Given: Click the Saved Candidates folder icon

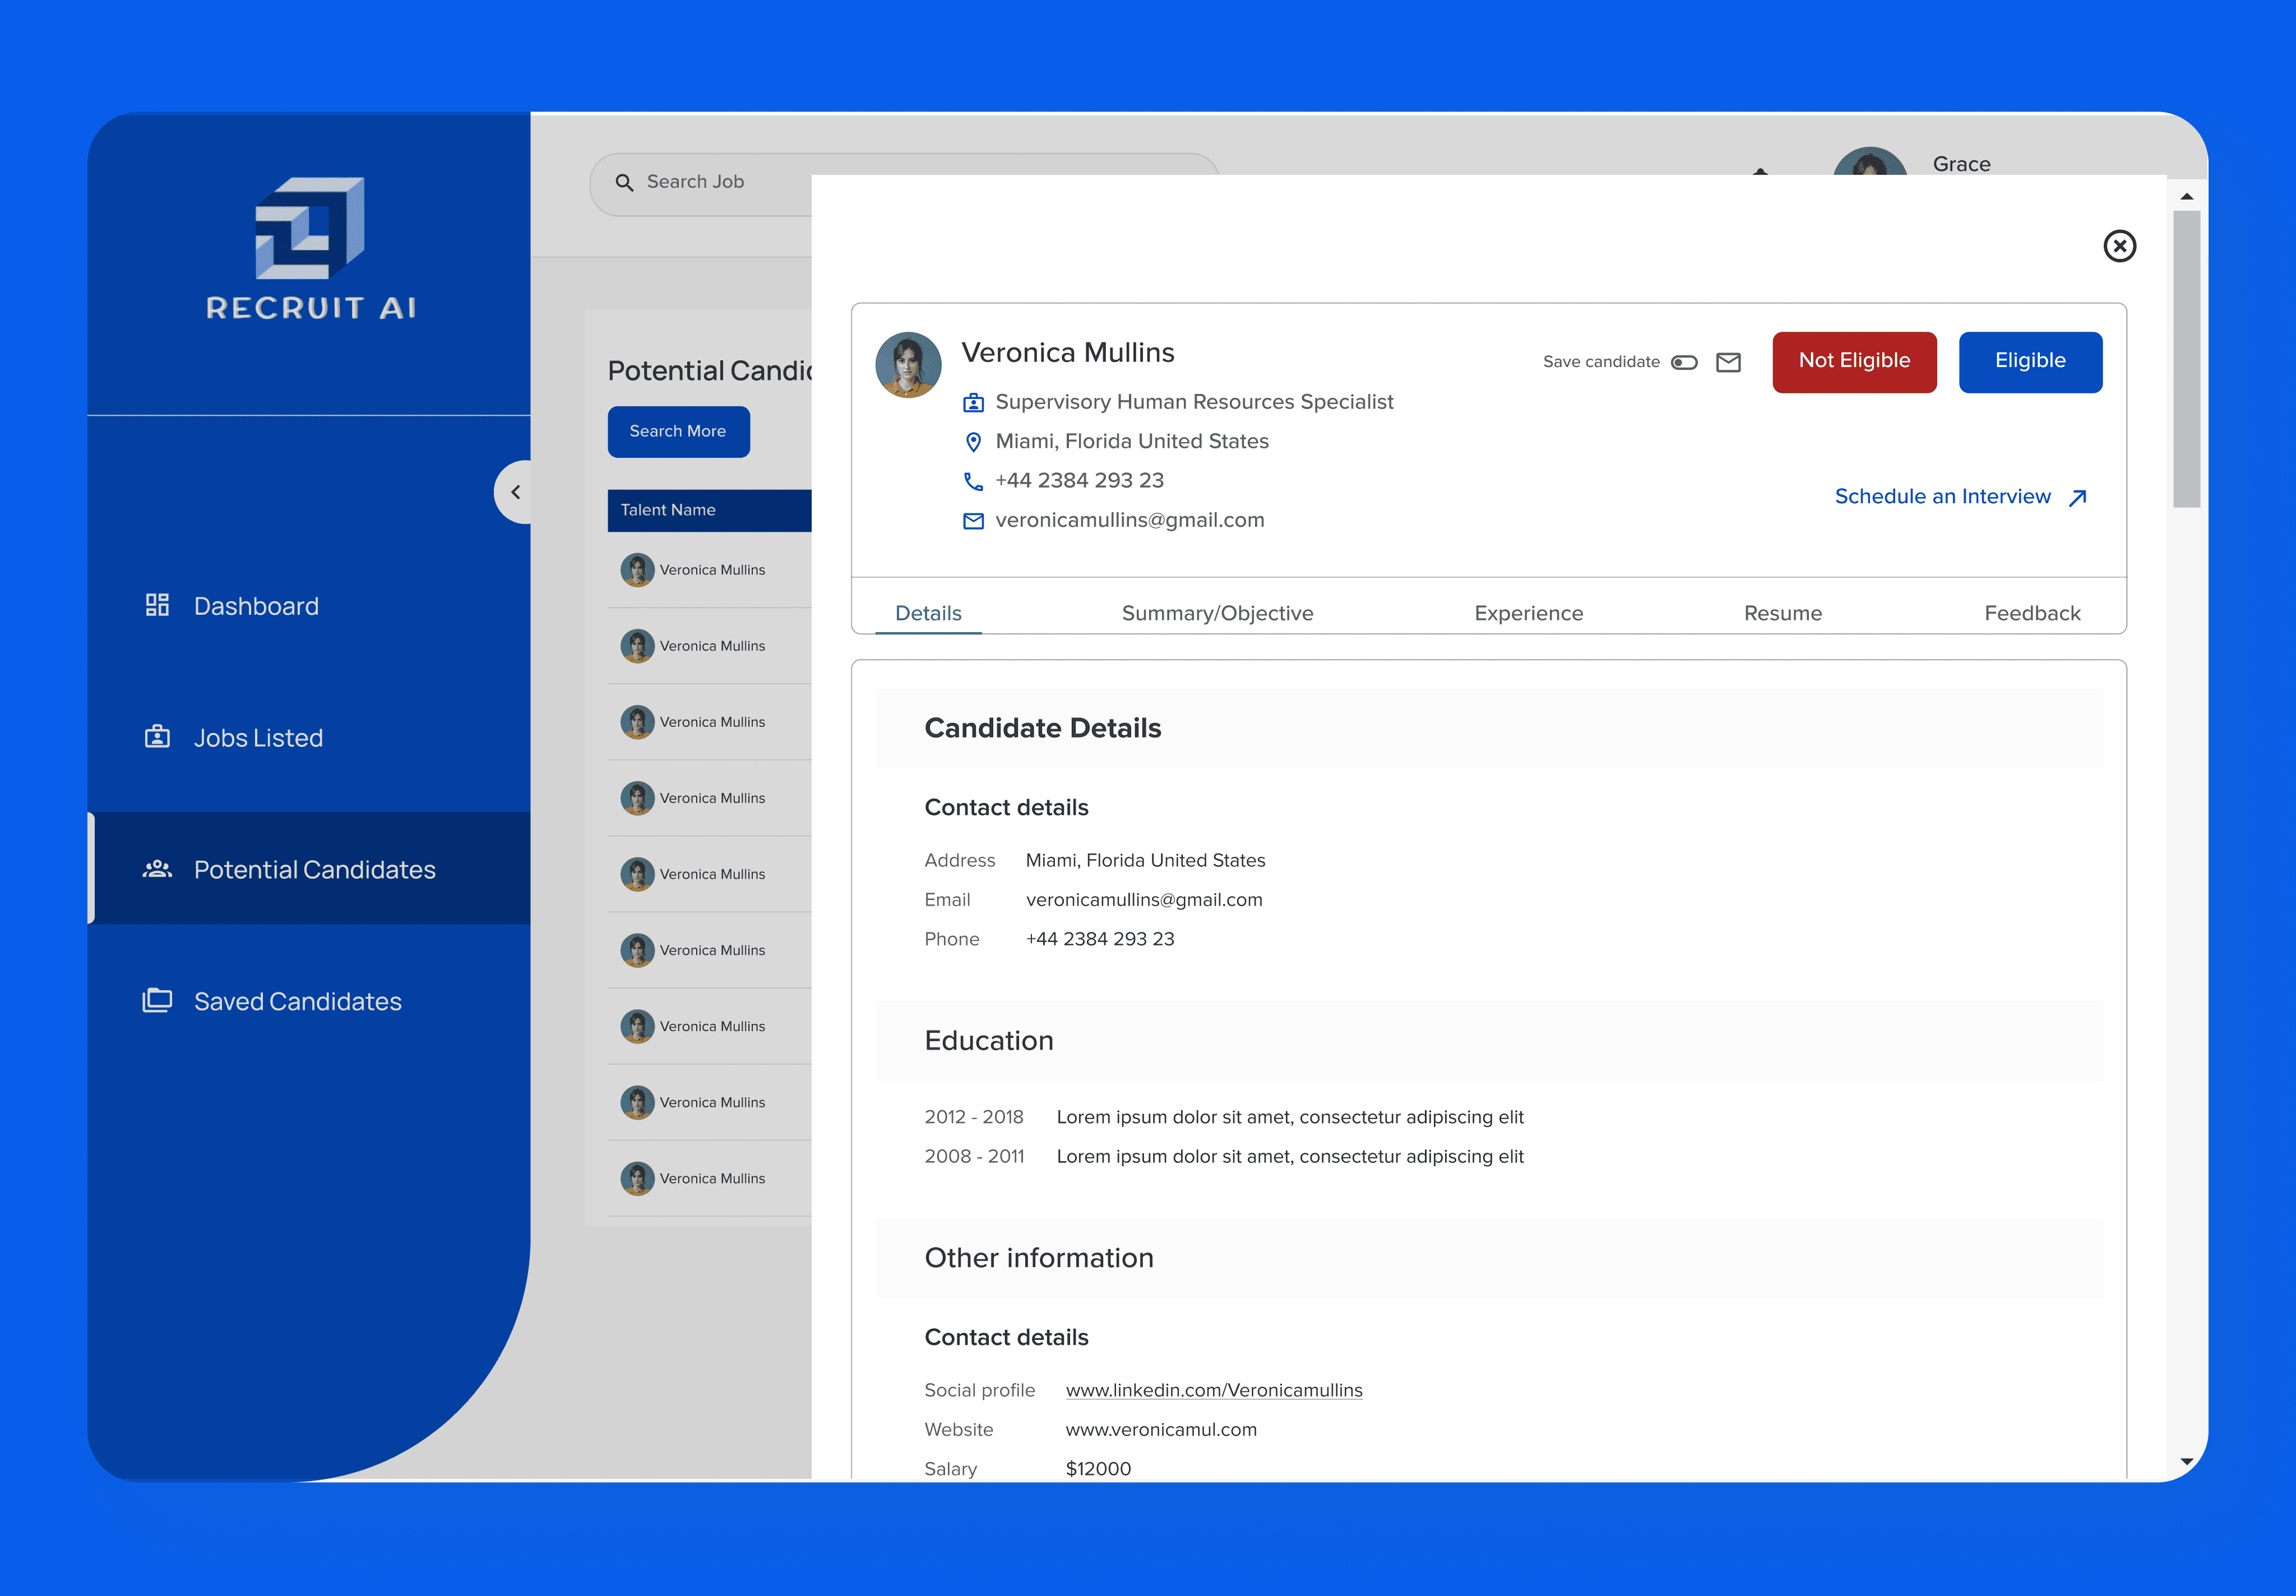Looking at the screenshot, I should pos(157,1000).
